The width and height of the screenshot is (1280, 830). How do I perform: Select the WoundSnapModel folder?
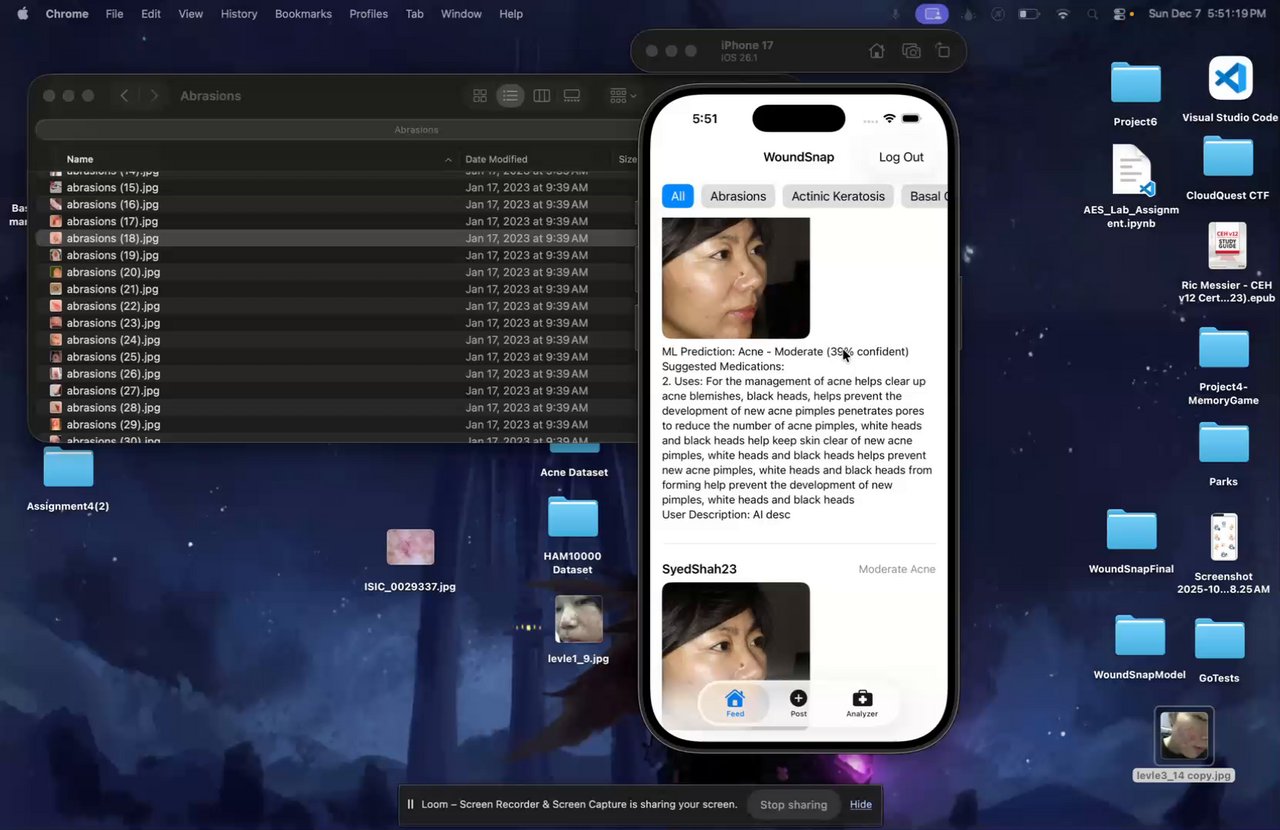point(1140,636)
